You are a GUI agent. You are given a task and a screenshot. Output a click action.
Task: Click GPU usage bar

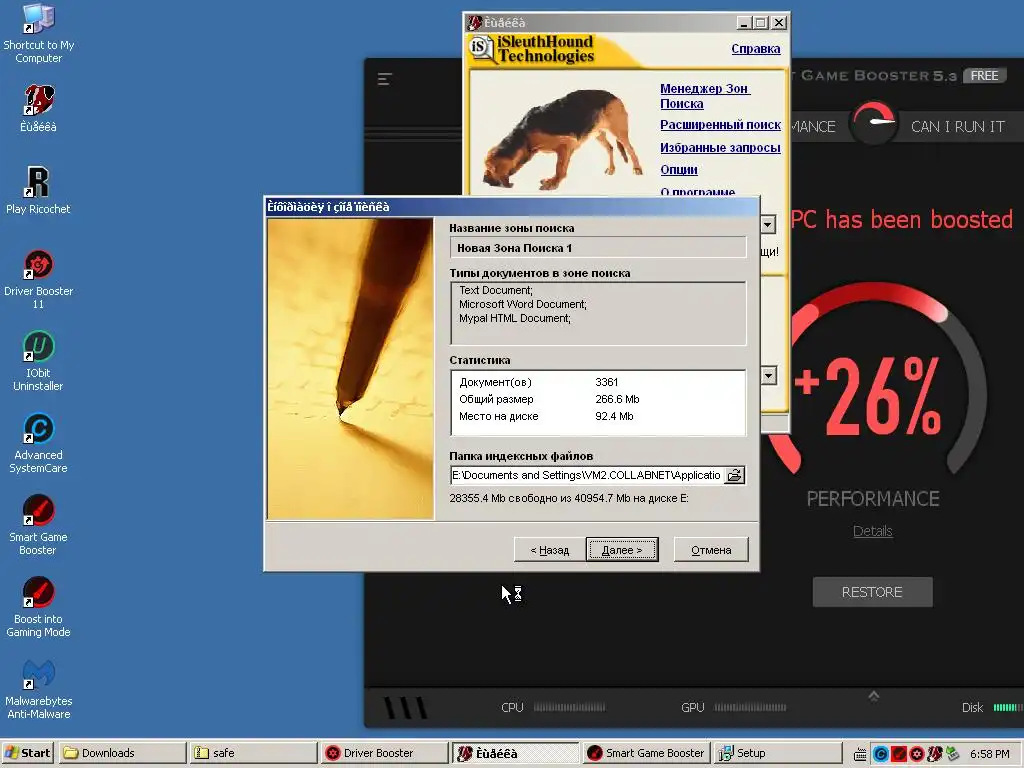coord(750,707)
